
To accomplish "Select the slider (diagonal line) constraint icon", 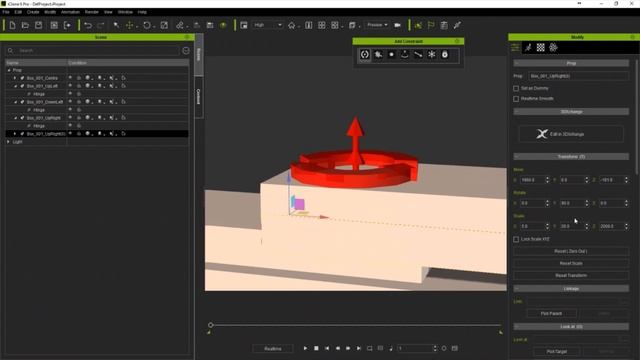I will coord(418,55).
